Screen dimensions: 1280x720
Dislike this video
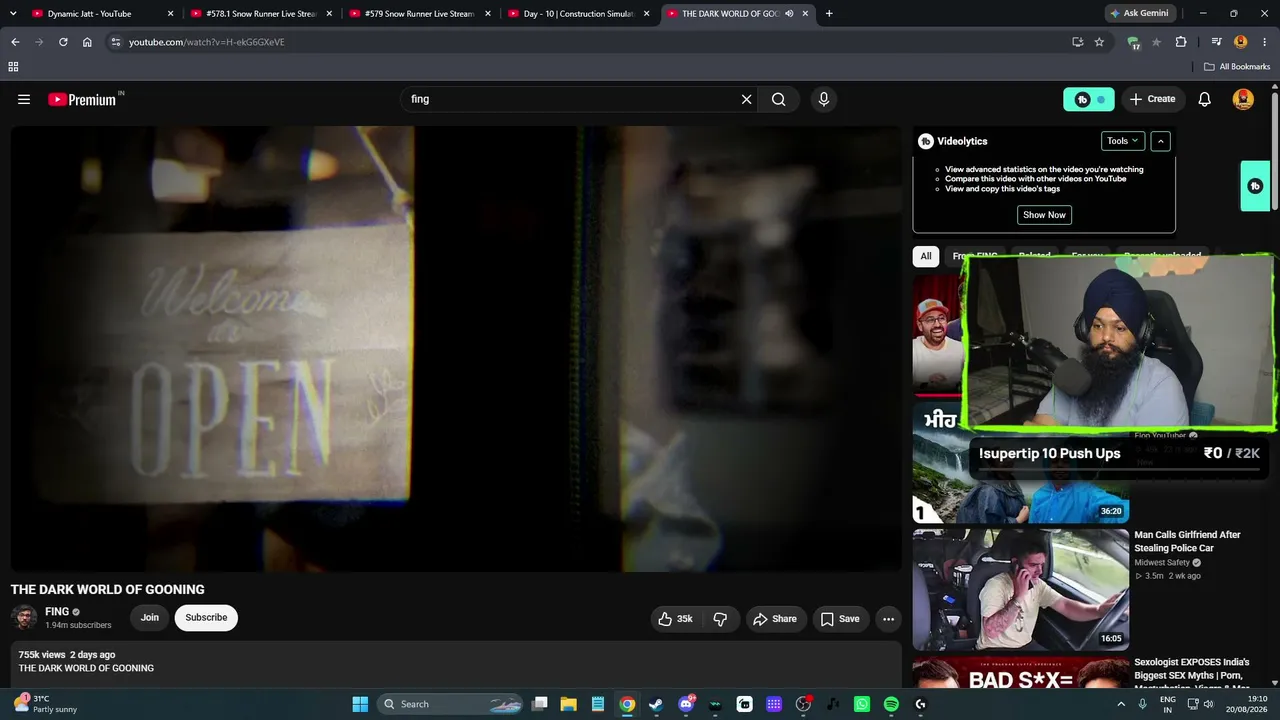pyautogui.click(x=720, y=619)
